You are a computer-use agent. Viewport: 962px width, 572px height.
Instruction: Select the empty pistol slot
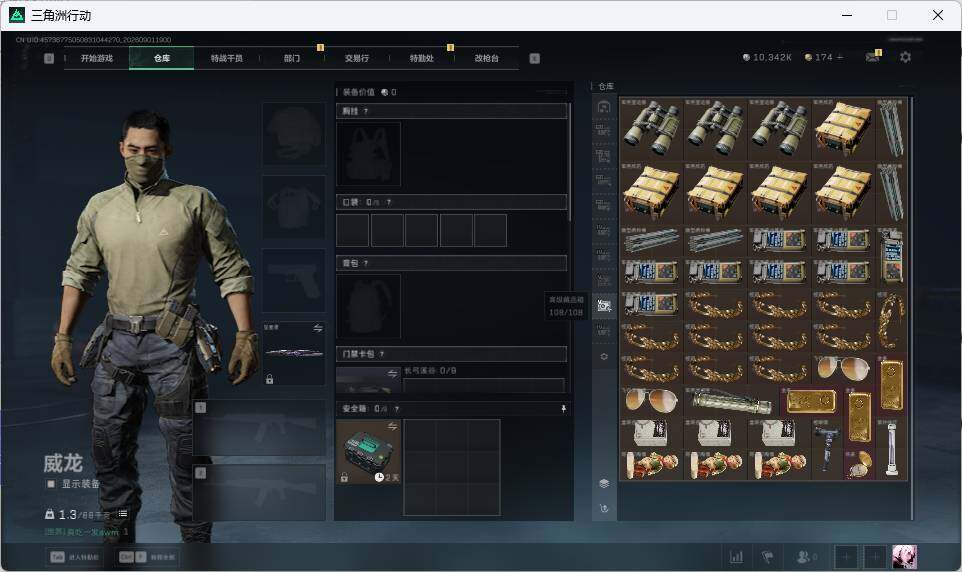click(x=294, y=280)
